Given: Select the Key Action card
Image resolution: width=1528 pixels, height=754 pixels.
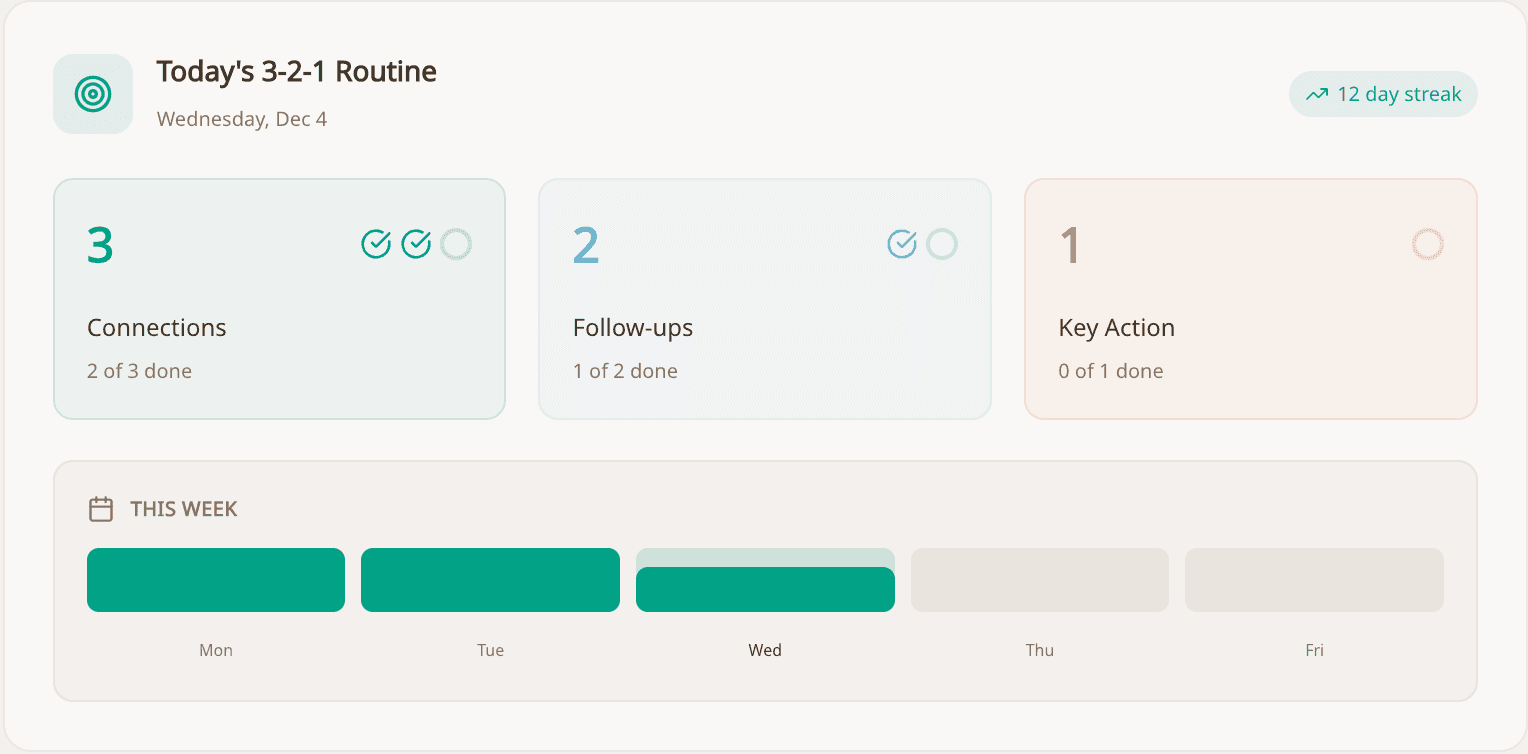Looking at the screenshot, I should 1250,330.
